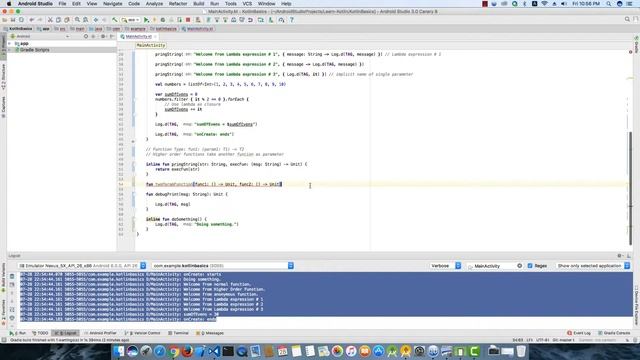Close the MainActivity.kt editor tab
The width and height of the screenshot is (640, 360).
tap(155, 37)
